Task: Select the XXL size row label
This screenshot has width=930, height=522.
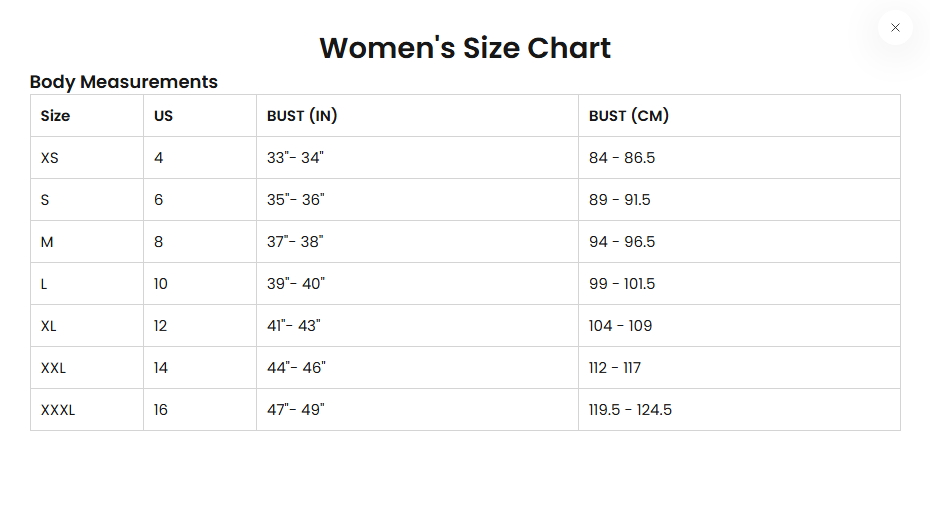Action: 53,368
